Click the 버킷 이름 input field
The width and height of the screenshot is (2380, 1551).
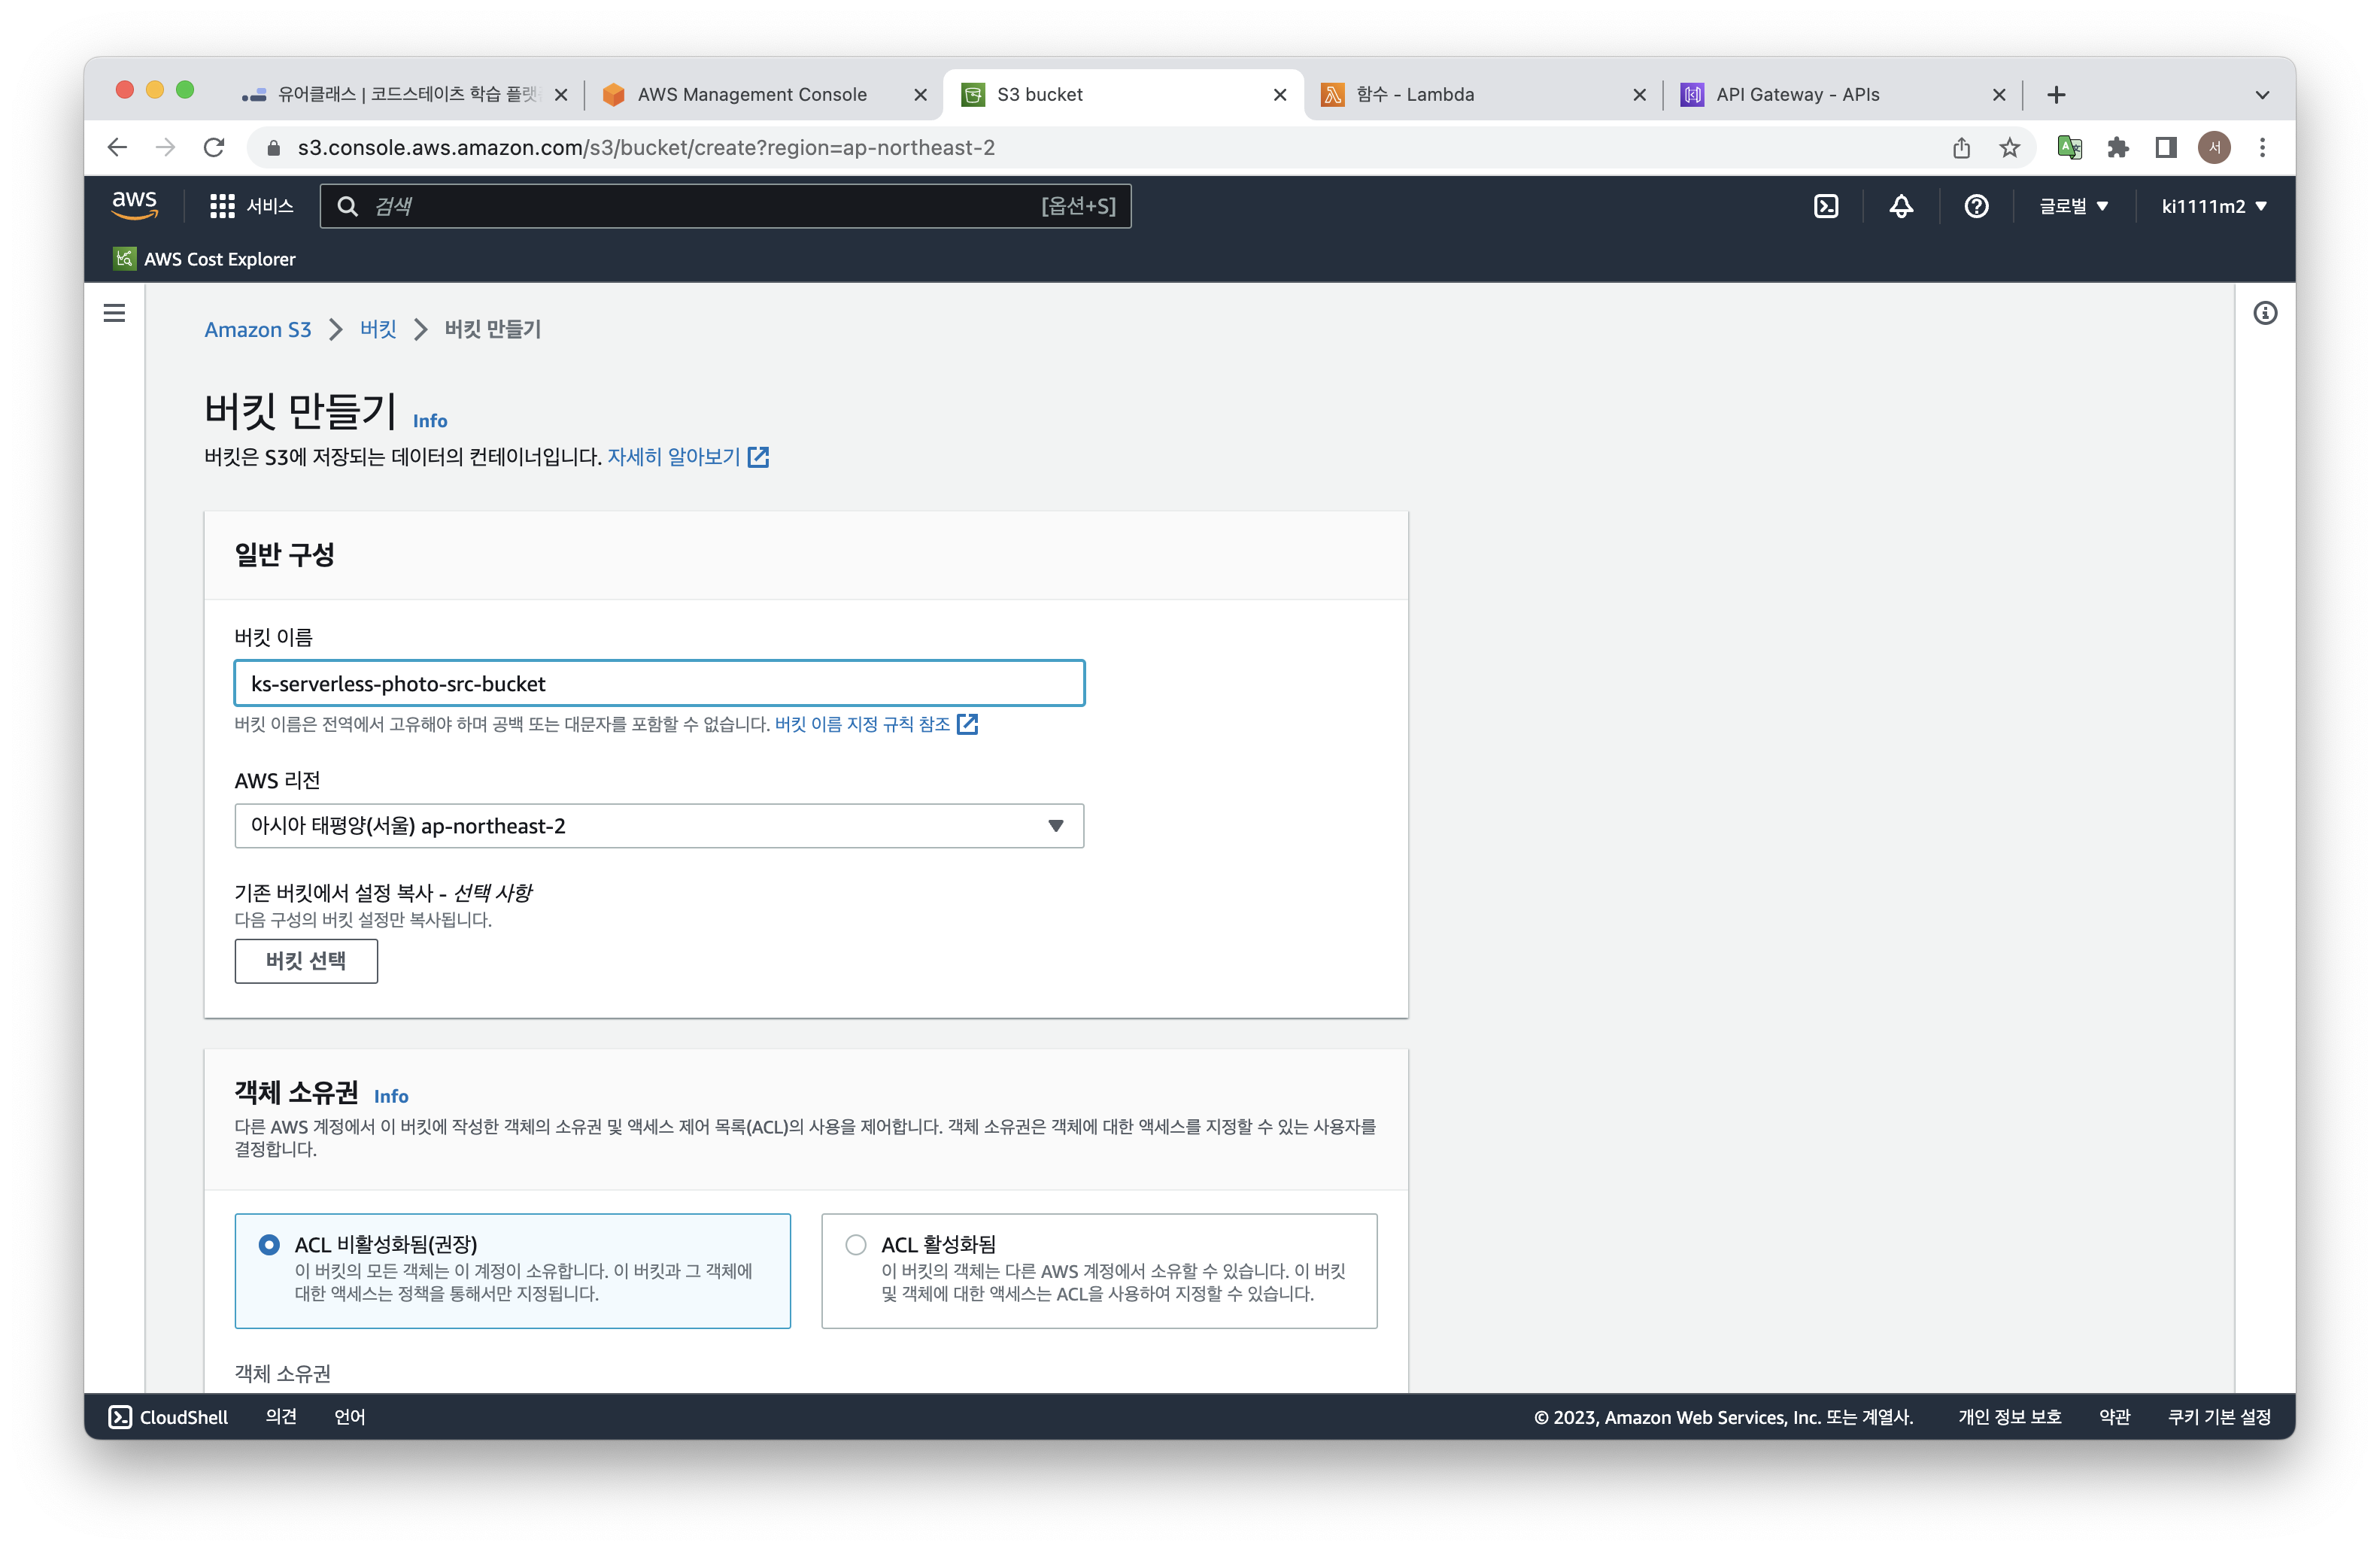[659, 684]
